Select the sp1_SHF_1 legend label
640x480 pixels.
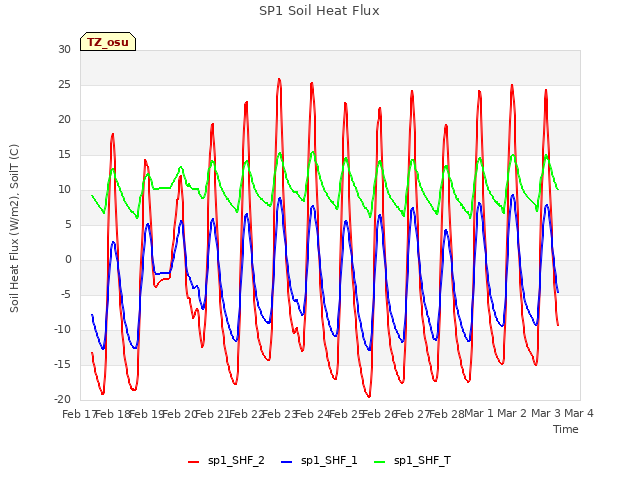[x=329, y=461]
